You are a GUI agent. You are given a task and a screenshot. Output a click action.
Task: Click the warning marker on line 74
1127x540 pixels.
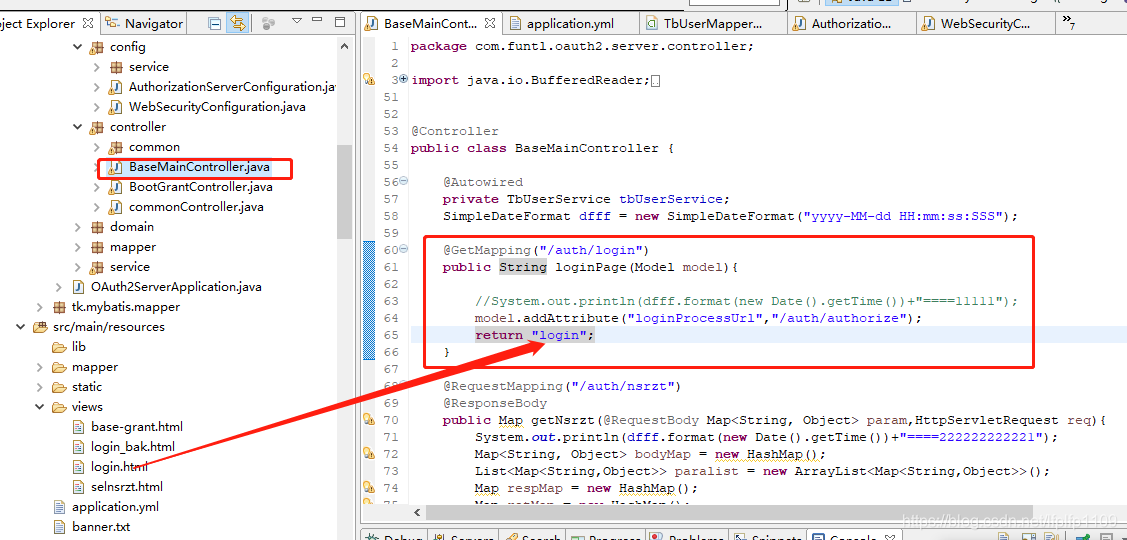[369, 488]
